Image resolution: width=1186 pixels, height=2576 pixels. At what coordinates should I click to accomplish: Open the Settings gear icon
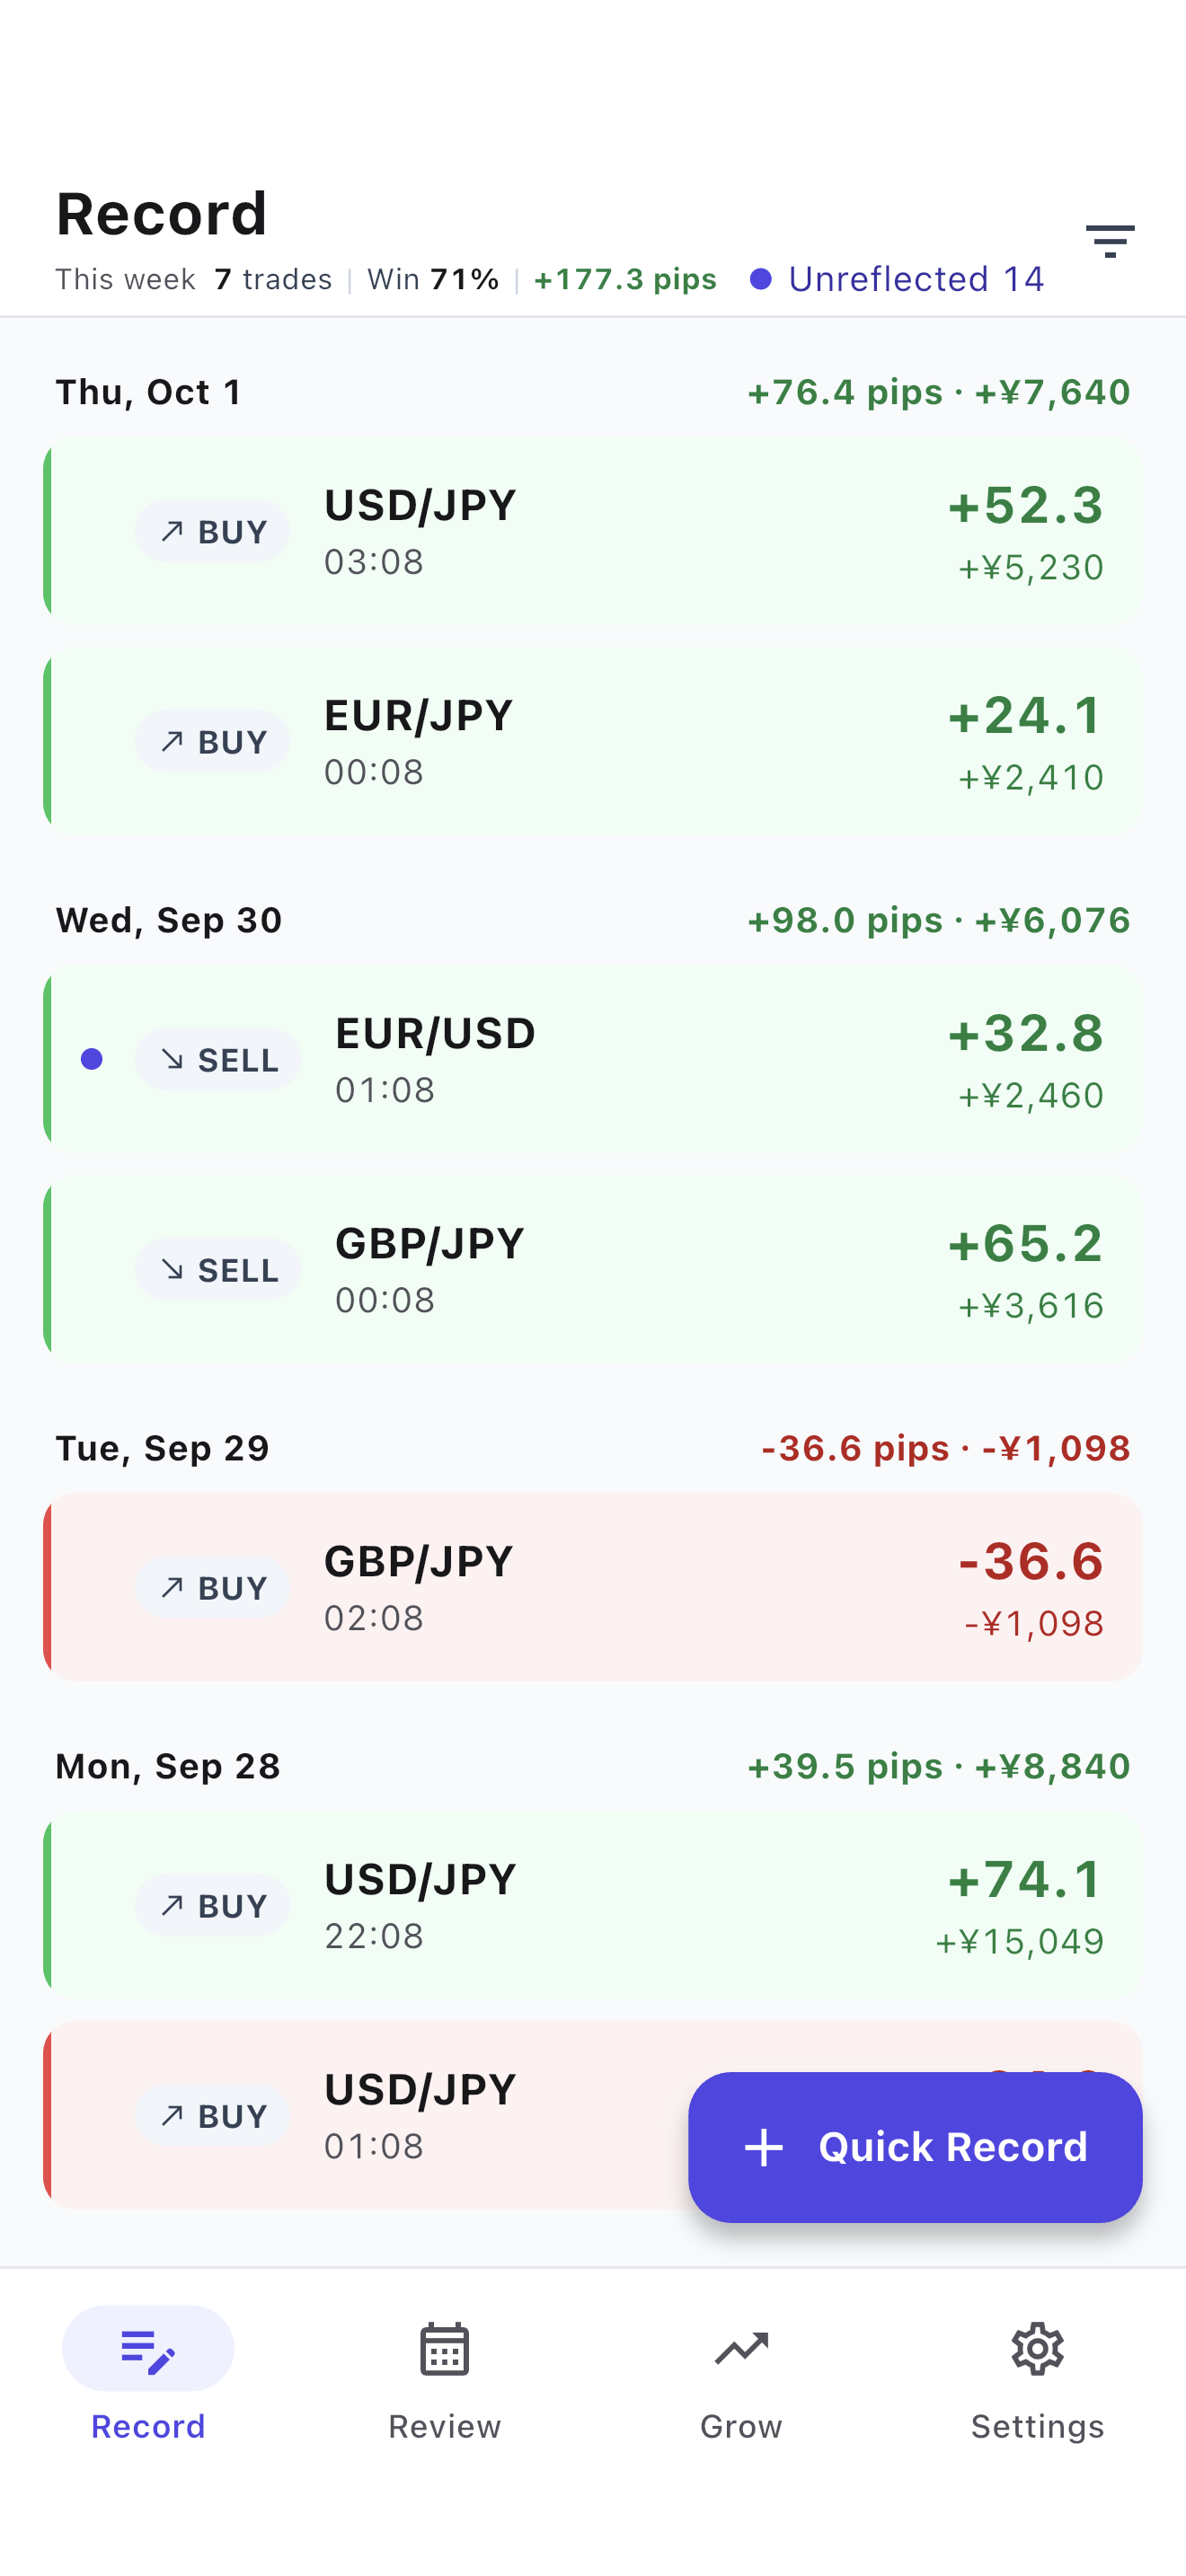coord(1037,2349)
